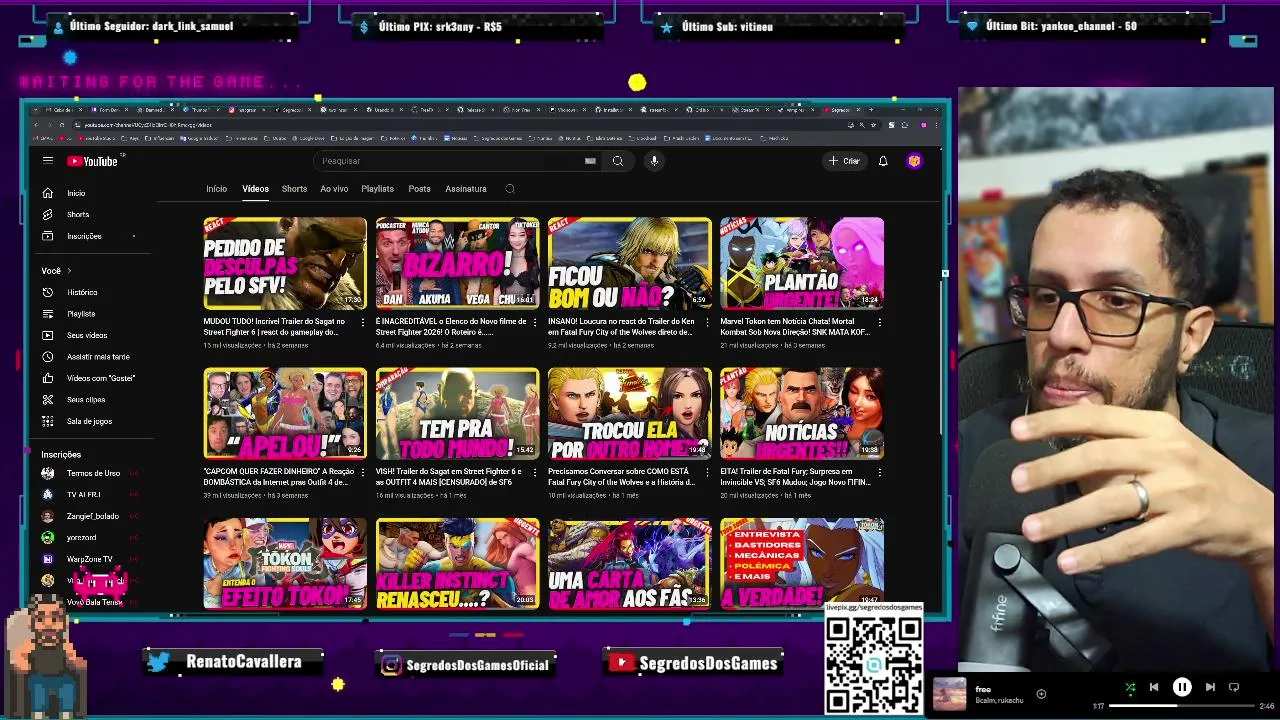Click the Spotify album art for free
The width and height of the screenshot is (1280, 720).
click(x=950, y=694)
